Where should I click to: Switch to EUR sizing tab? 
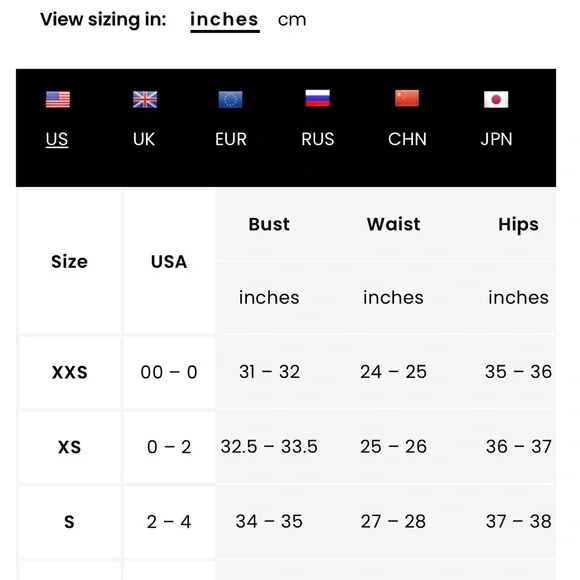pos(231,139)
